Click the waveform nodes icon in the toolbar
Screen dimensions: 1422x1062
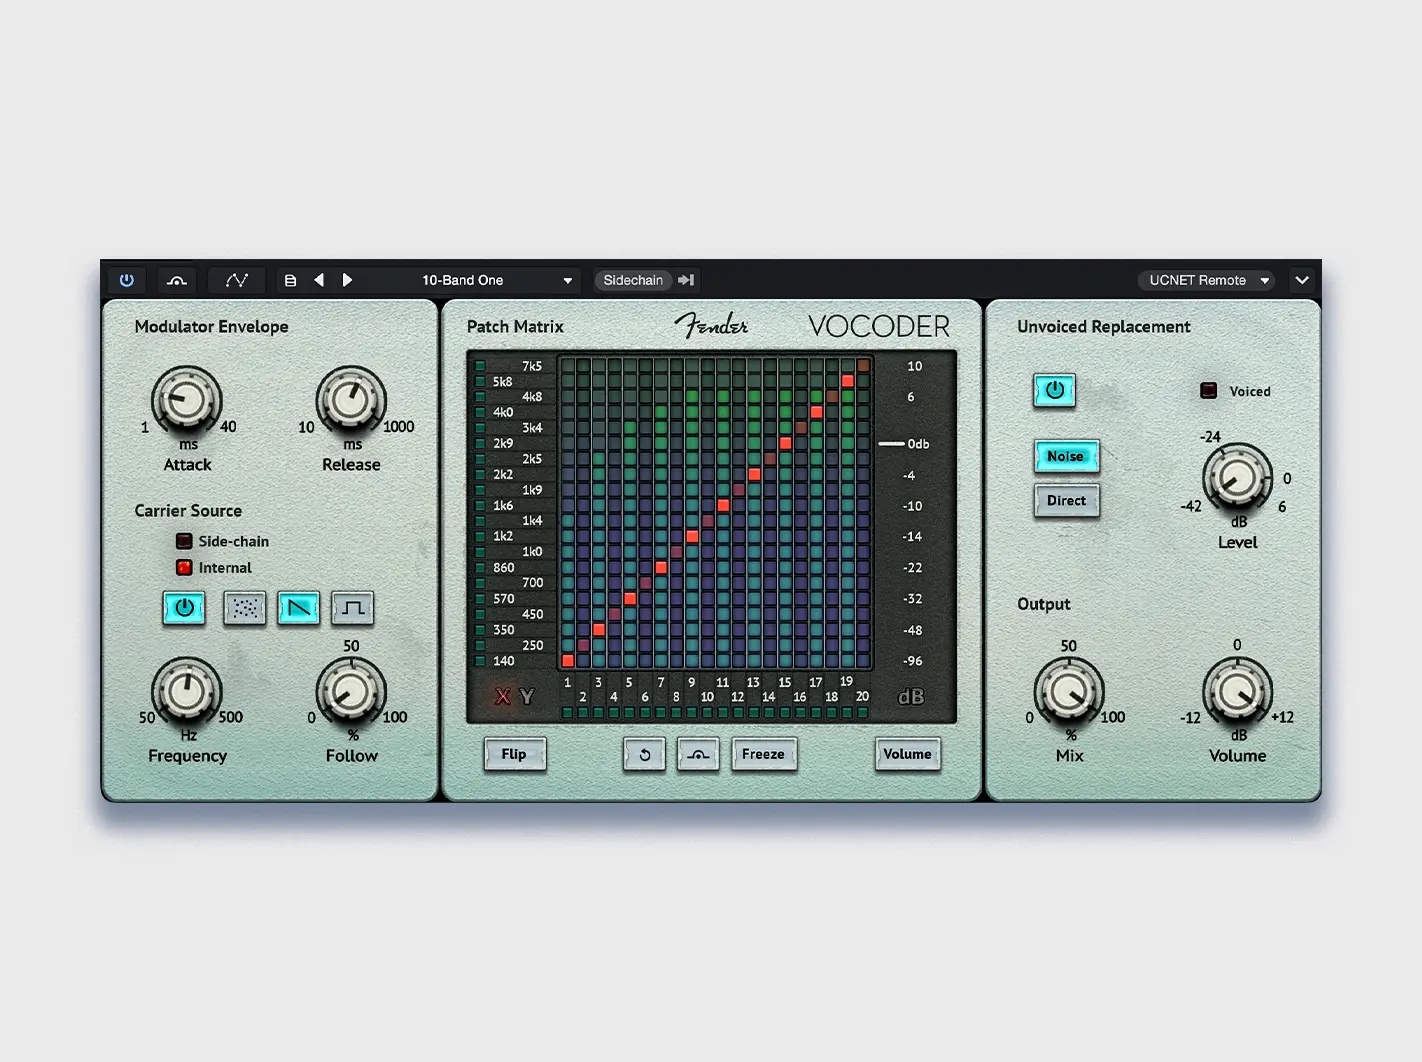[x=236, y=280]
